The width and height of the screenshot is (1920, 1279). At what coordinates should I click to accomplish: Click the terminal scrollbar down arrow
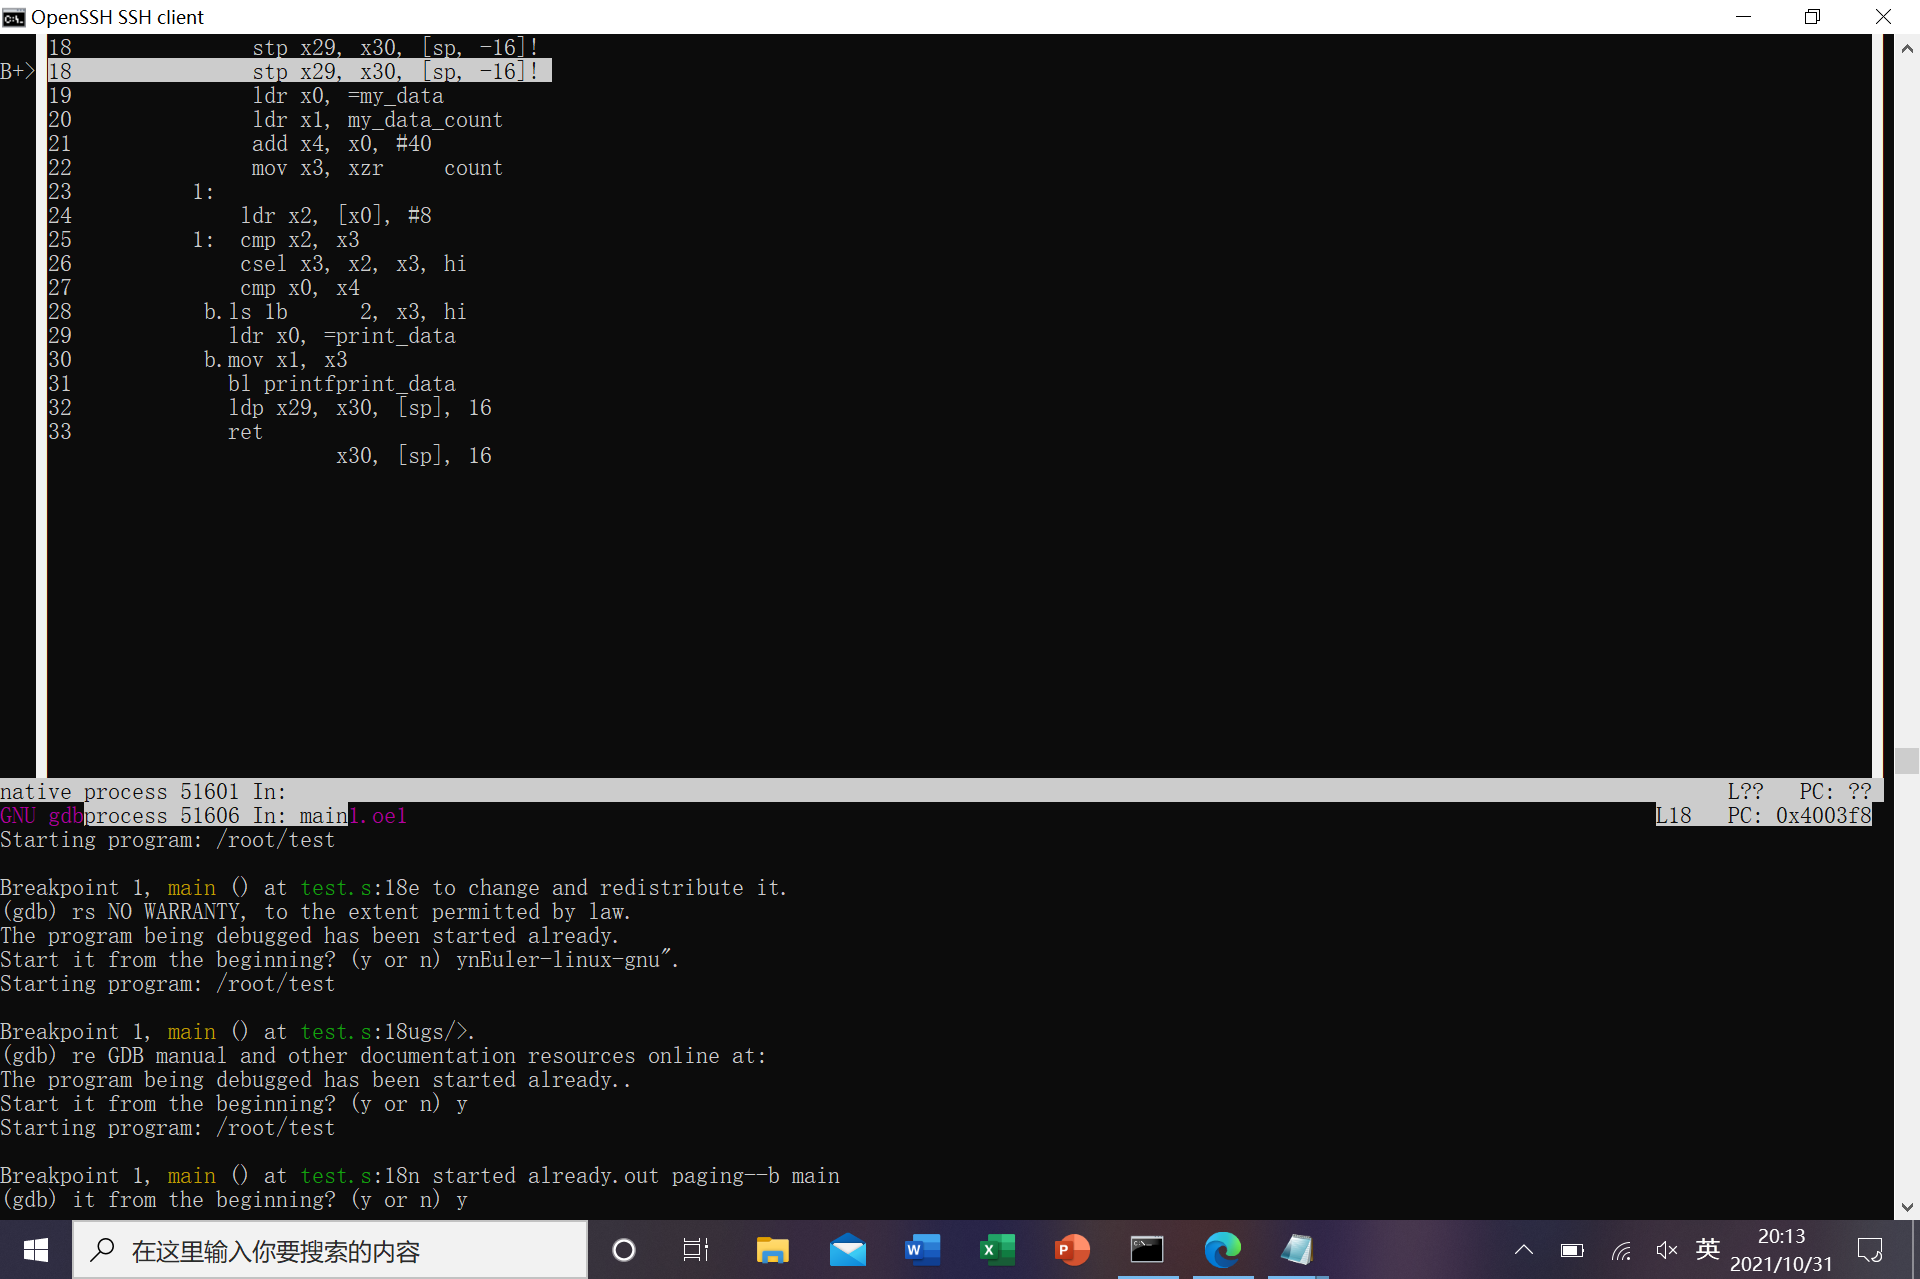click(x=1907, y=1207)
